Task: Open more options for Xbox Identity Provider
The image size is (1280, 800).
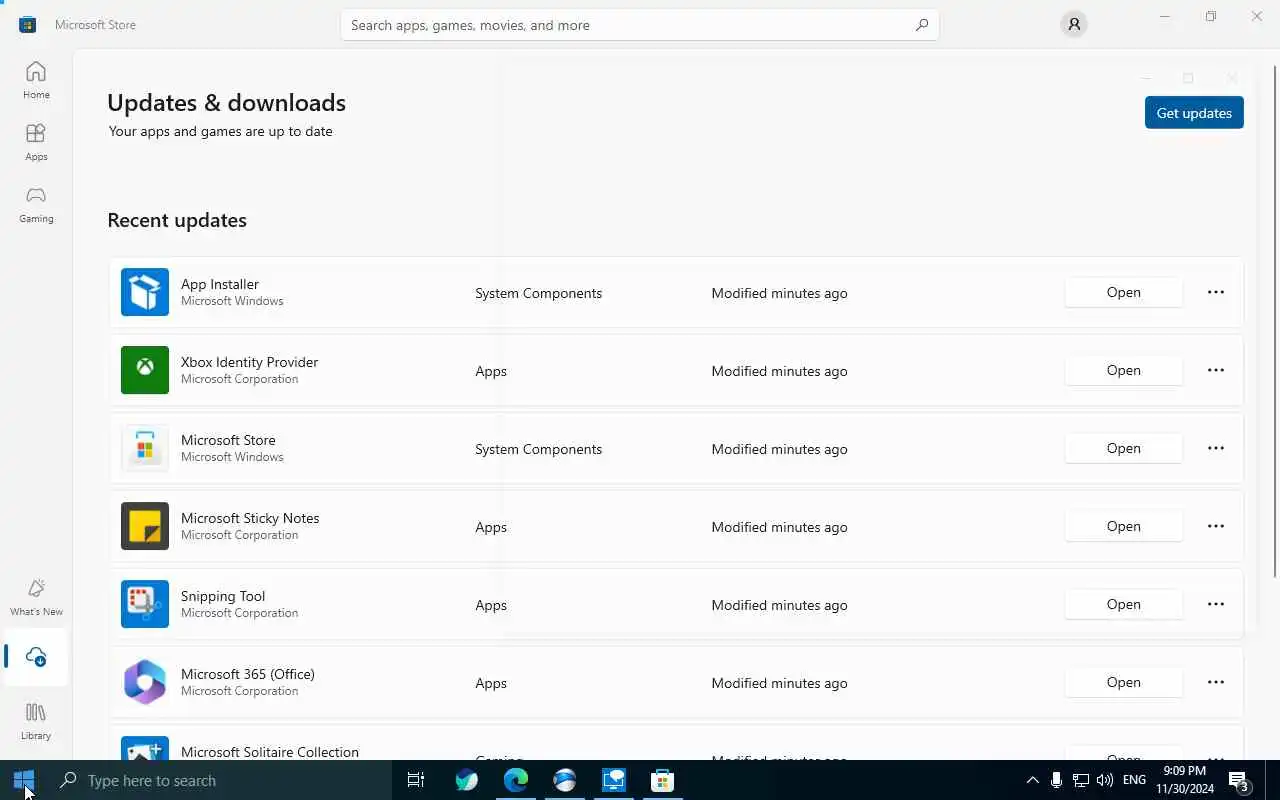Action: point(1216,370)
